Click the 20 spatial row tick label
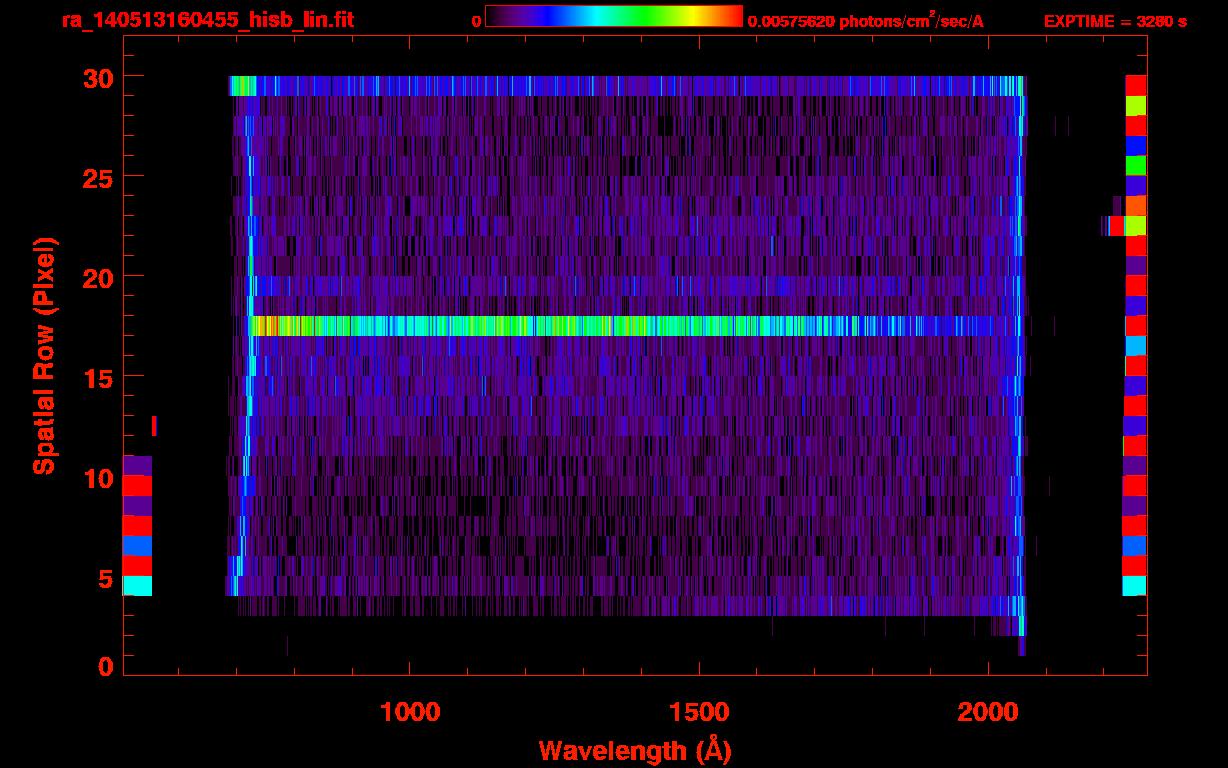This screenshot has height=768, width=1228. (x=98, y=277)
